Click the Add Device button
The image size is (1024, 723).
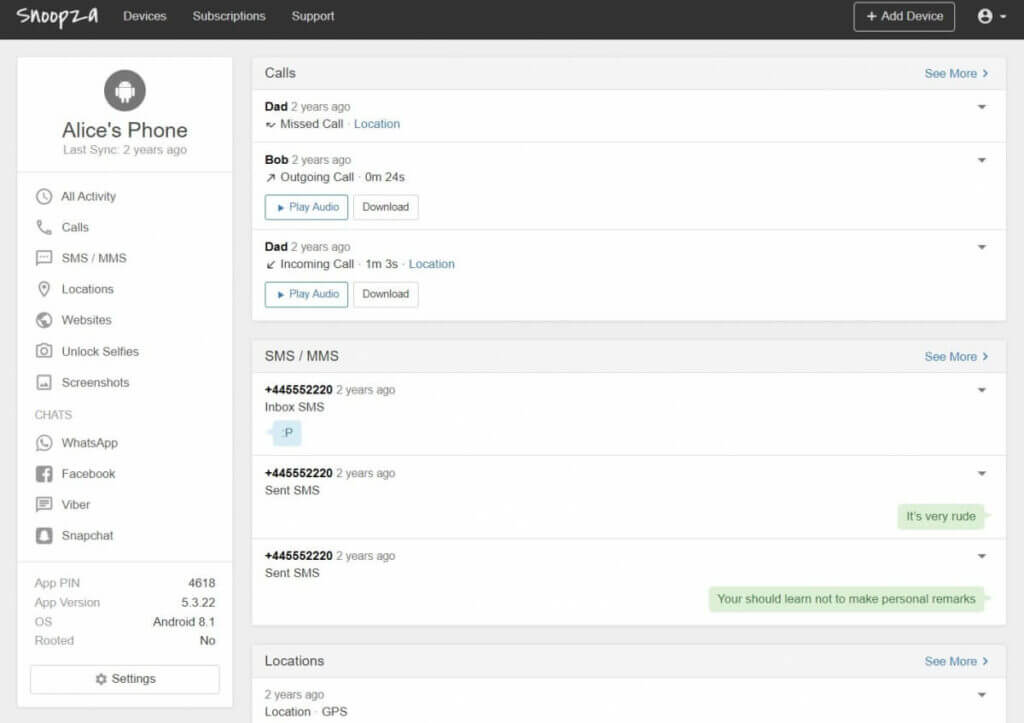point(904,16)
